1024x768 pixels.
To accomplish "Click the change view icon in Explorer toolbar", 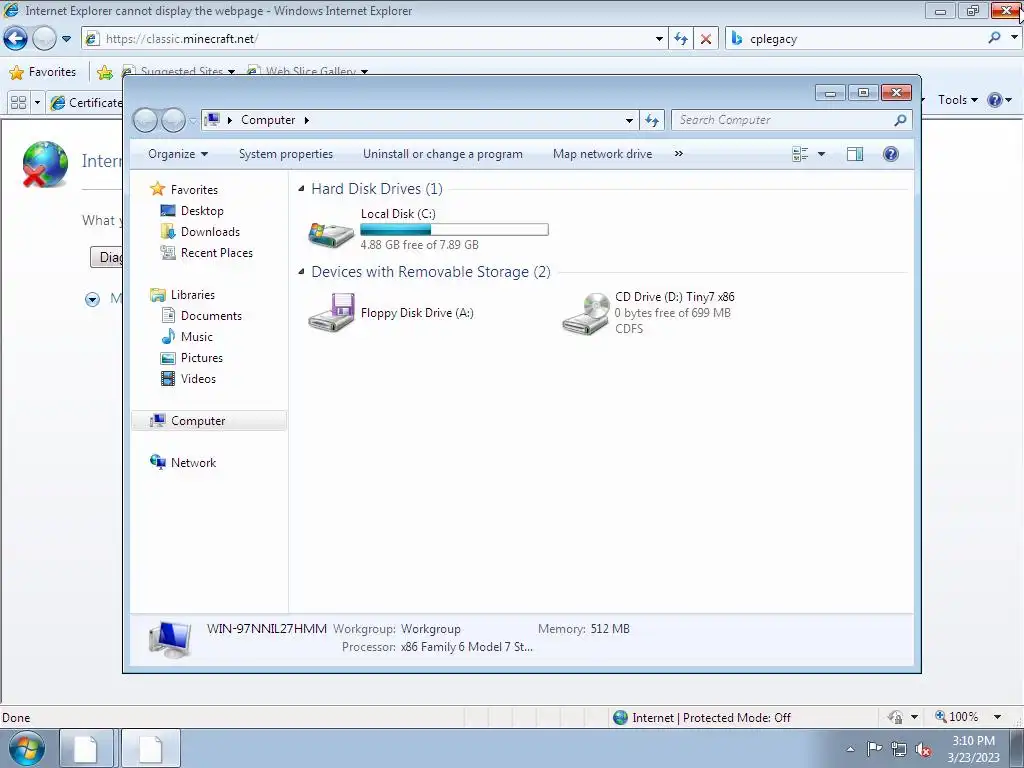I will pos(800,154).
